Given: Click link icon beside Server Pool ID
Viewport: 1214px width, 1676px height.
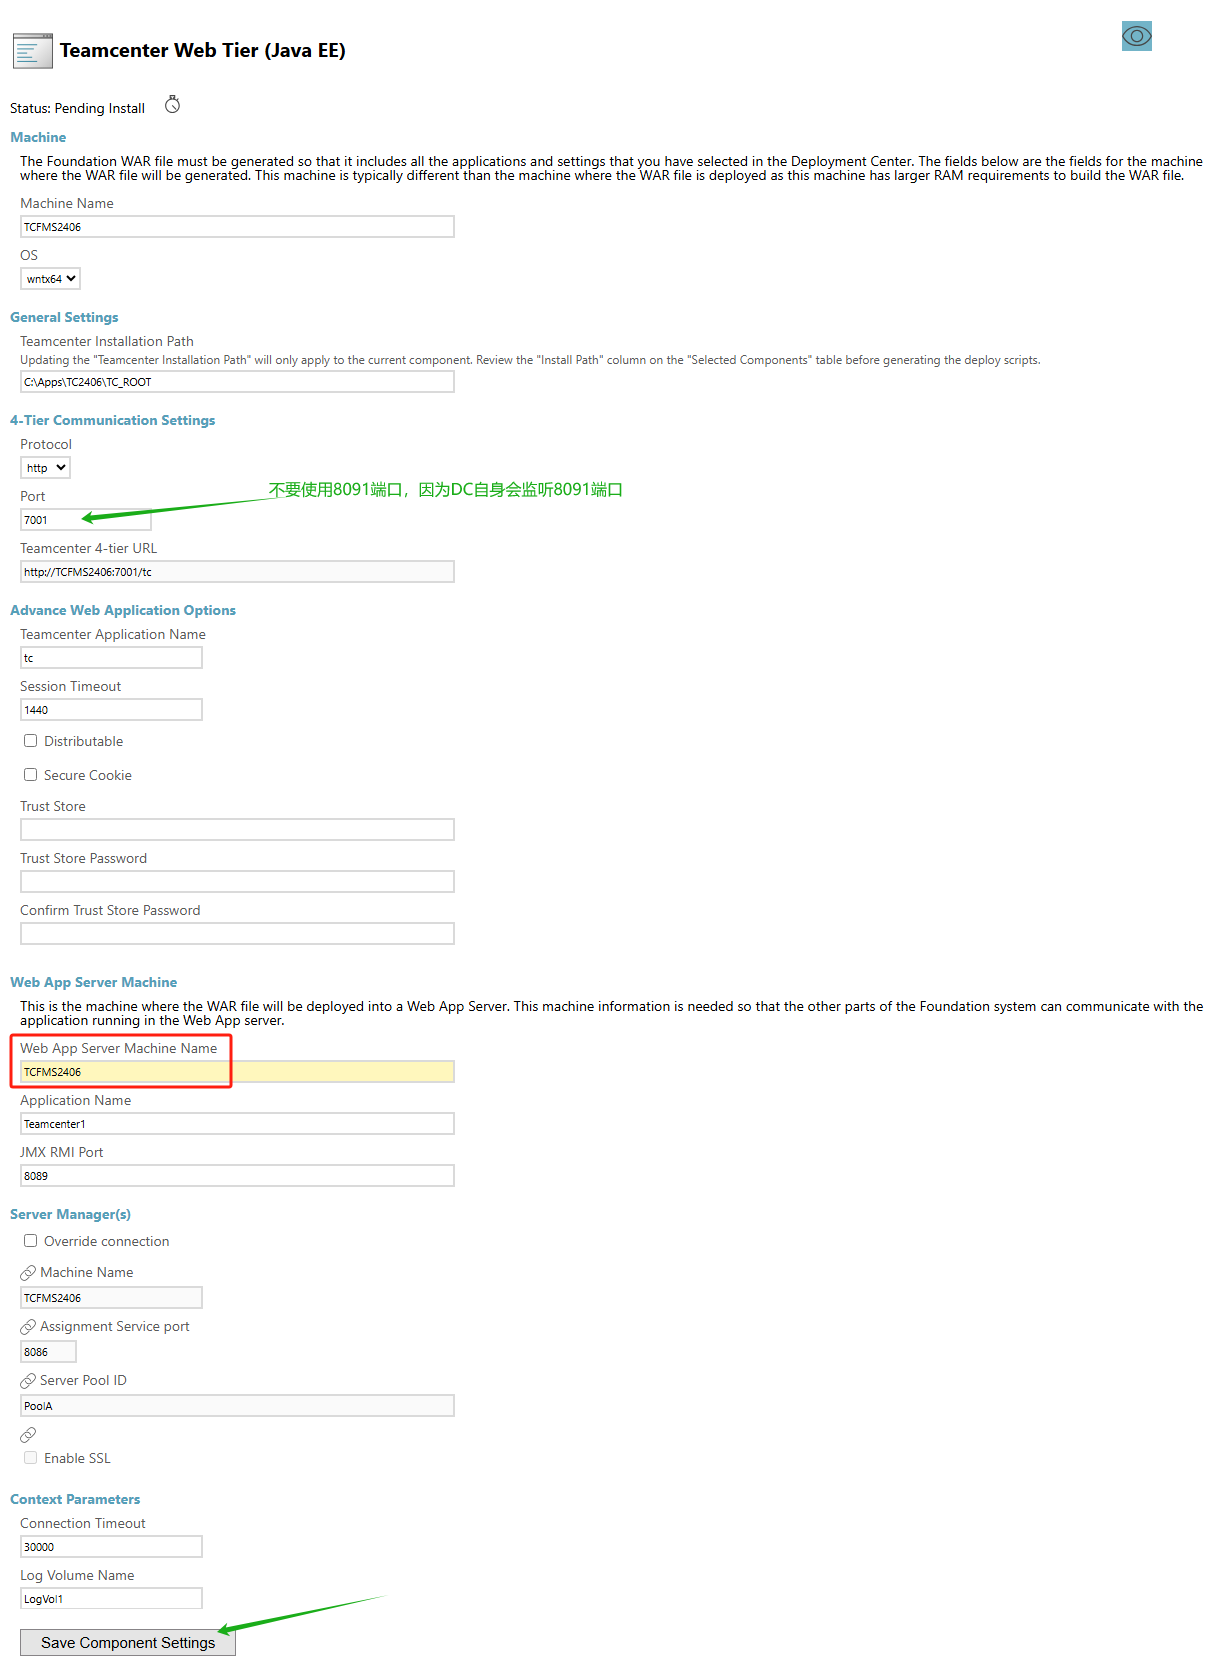Looking at the screenshot, I should click(28, 1381).
